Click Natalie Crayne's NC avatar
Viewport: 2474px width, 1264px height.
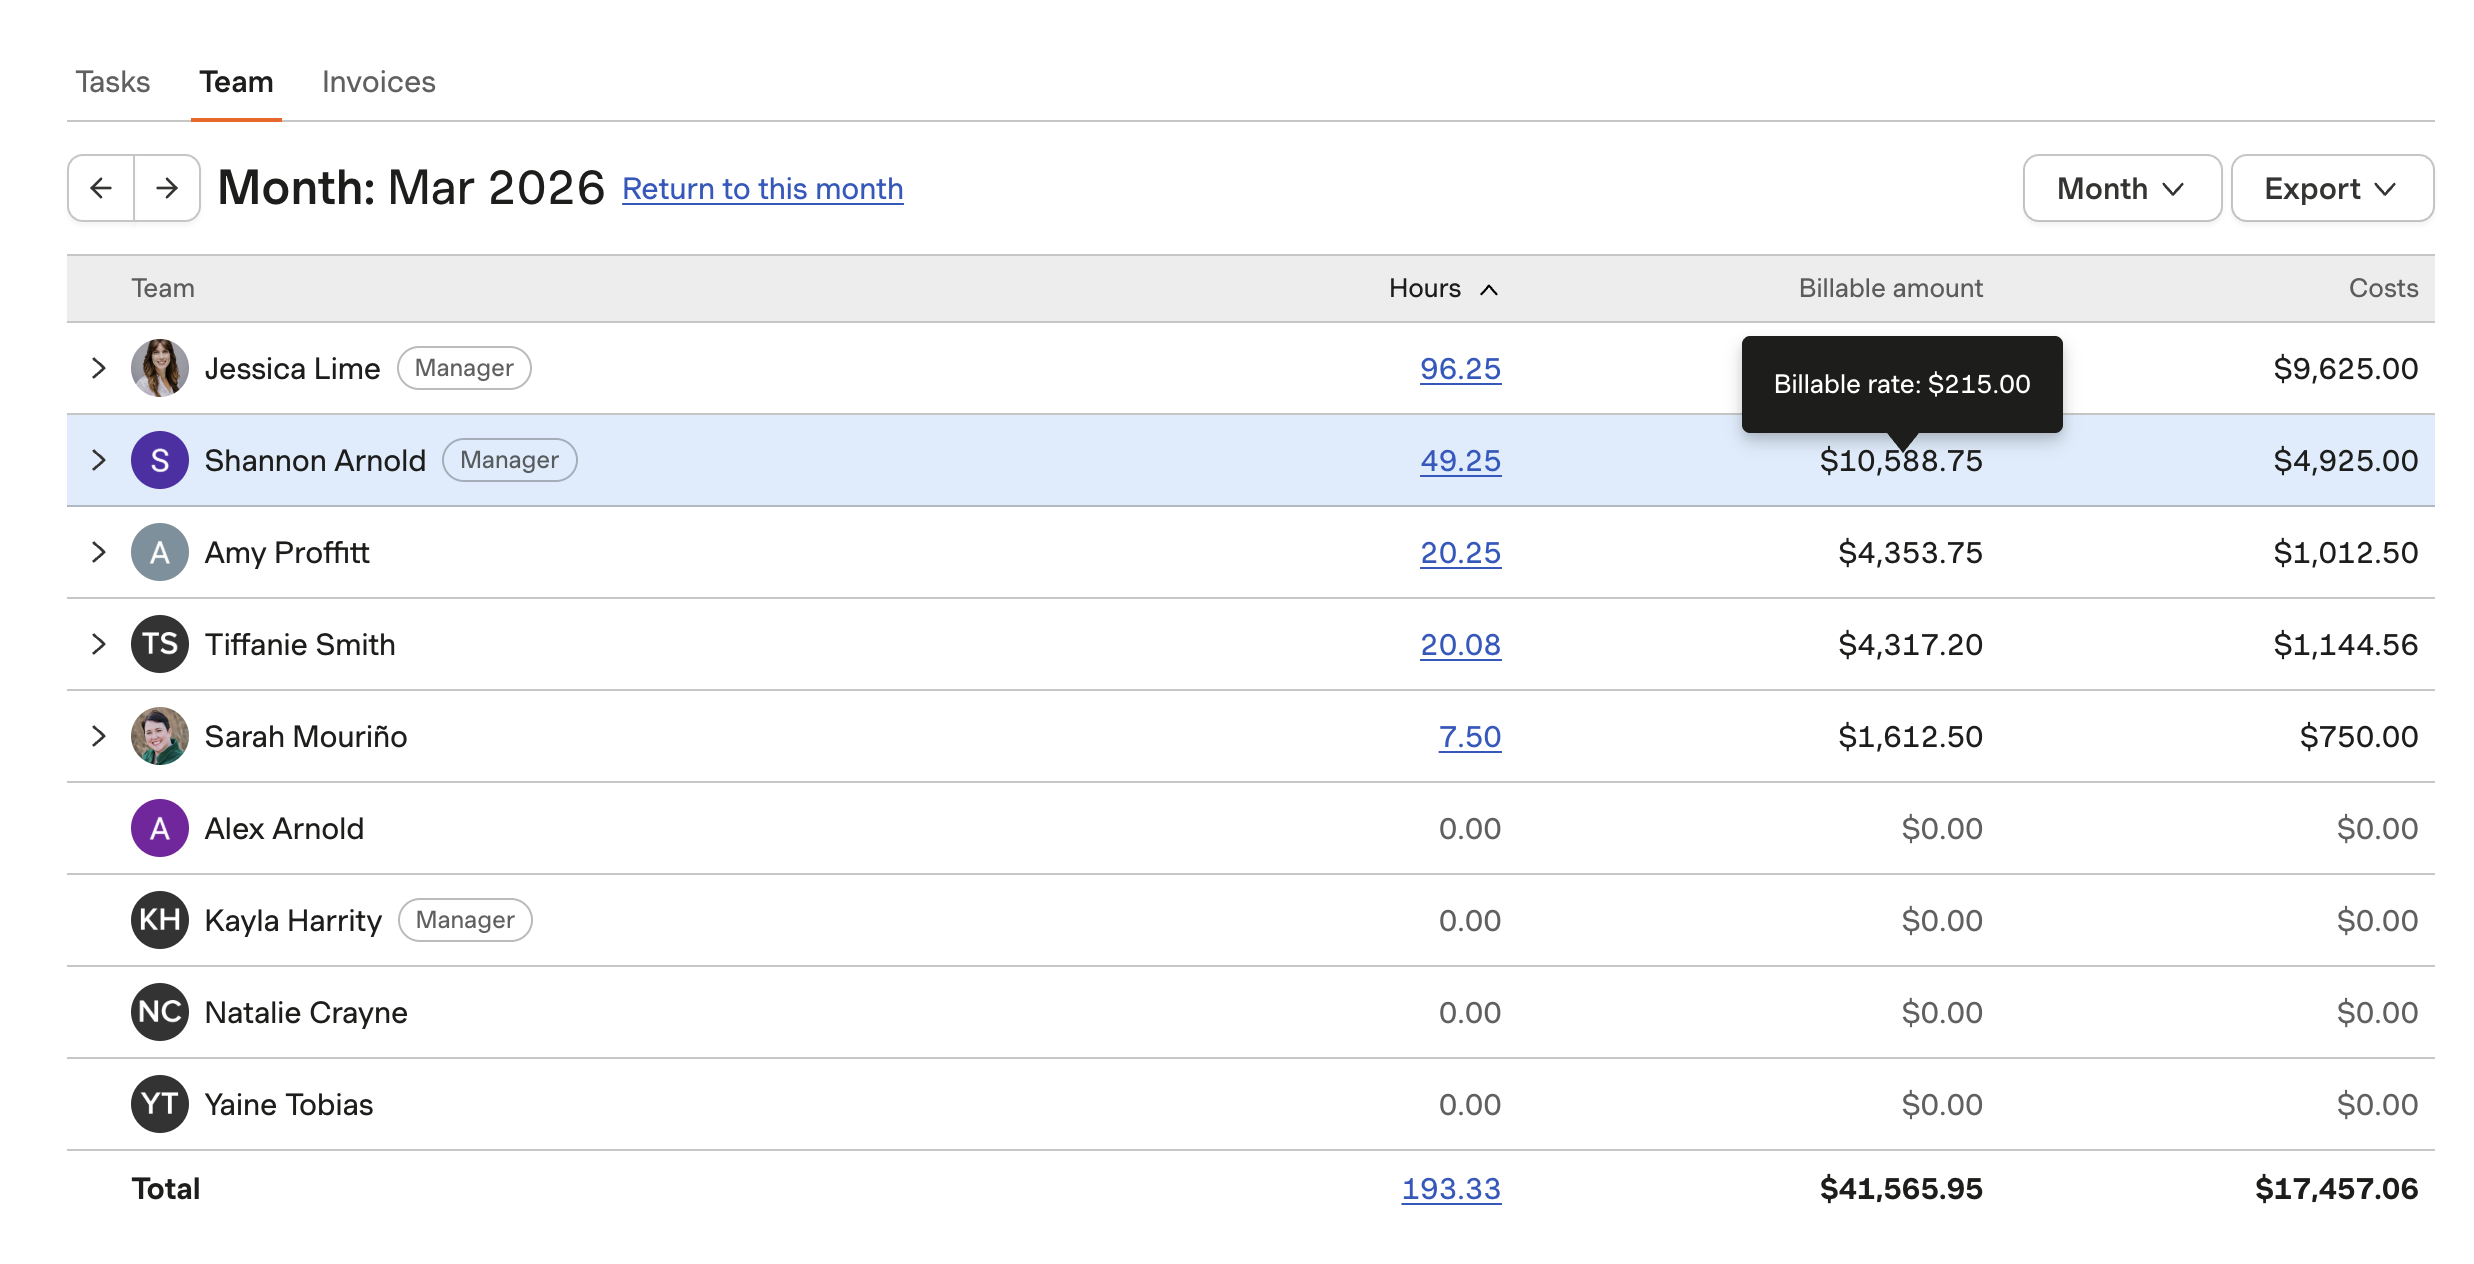(160, 1012)
